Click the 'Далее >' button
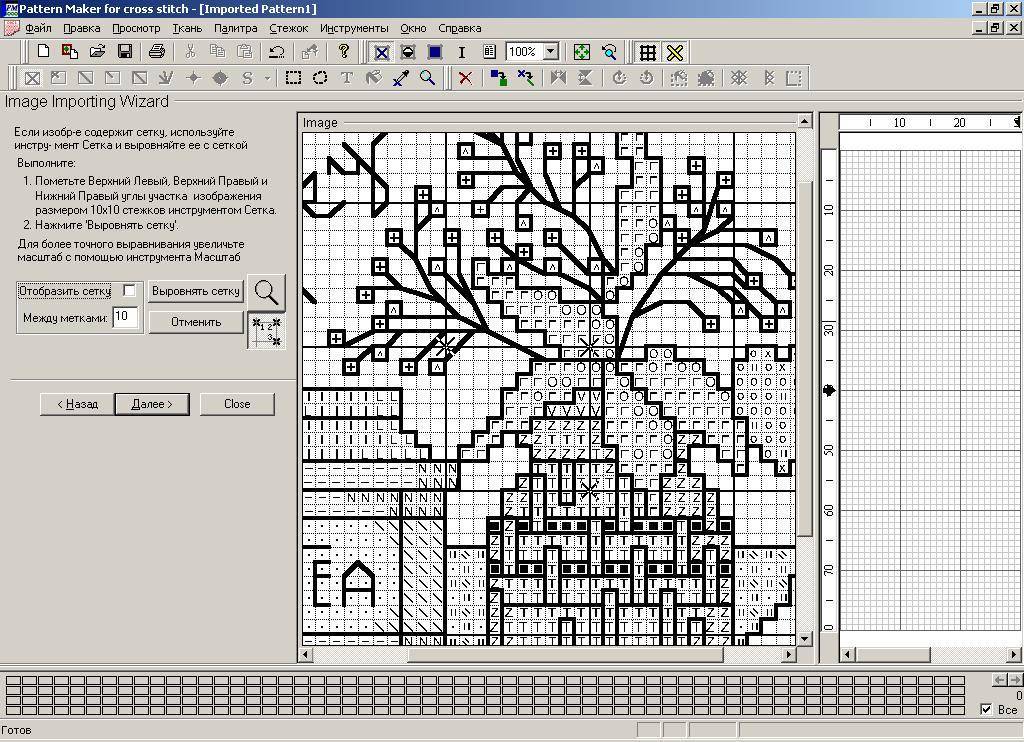The width and height of the screenshot is (1024, 742). click(152, 404)
